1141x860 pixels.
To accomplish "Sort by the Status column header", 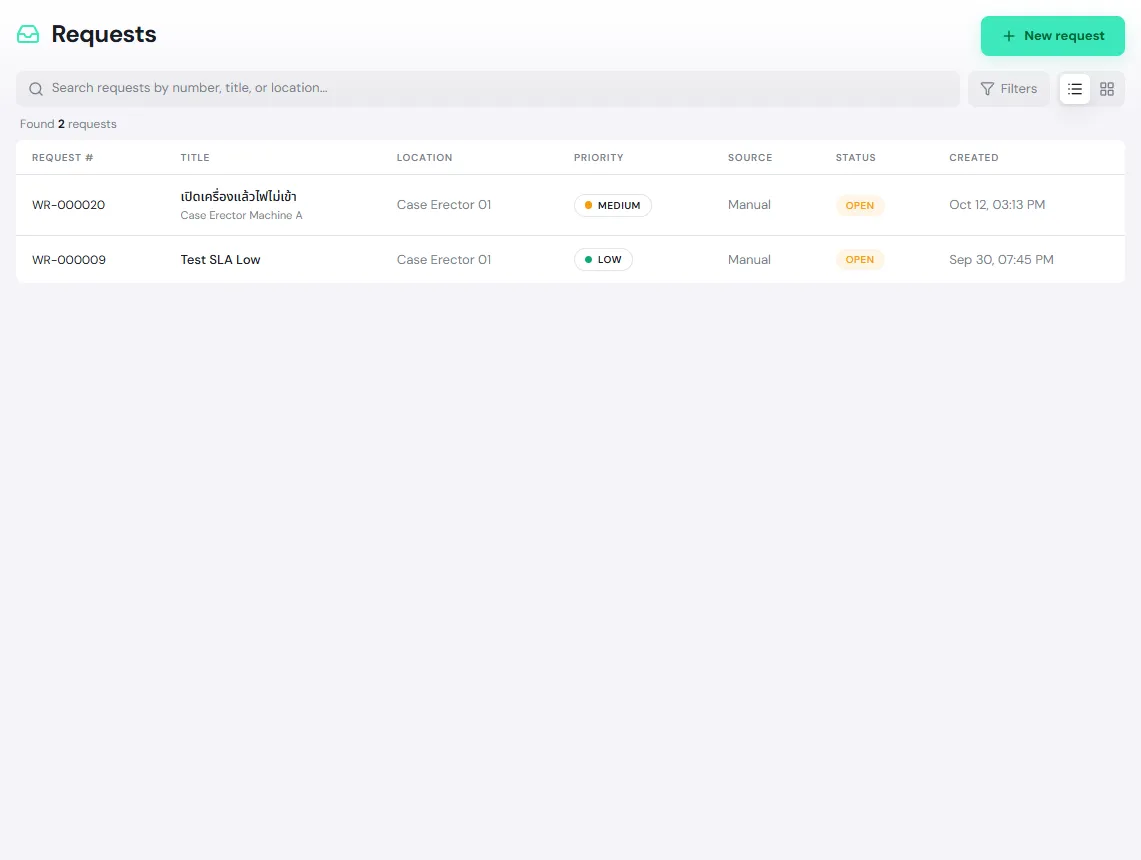I will point(855,157).
